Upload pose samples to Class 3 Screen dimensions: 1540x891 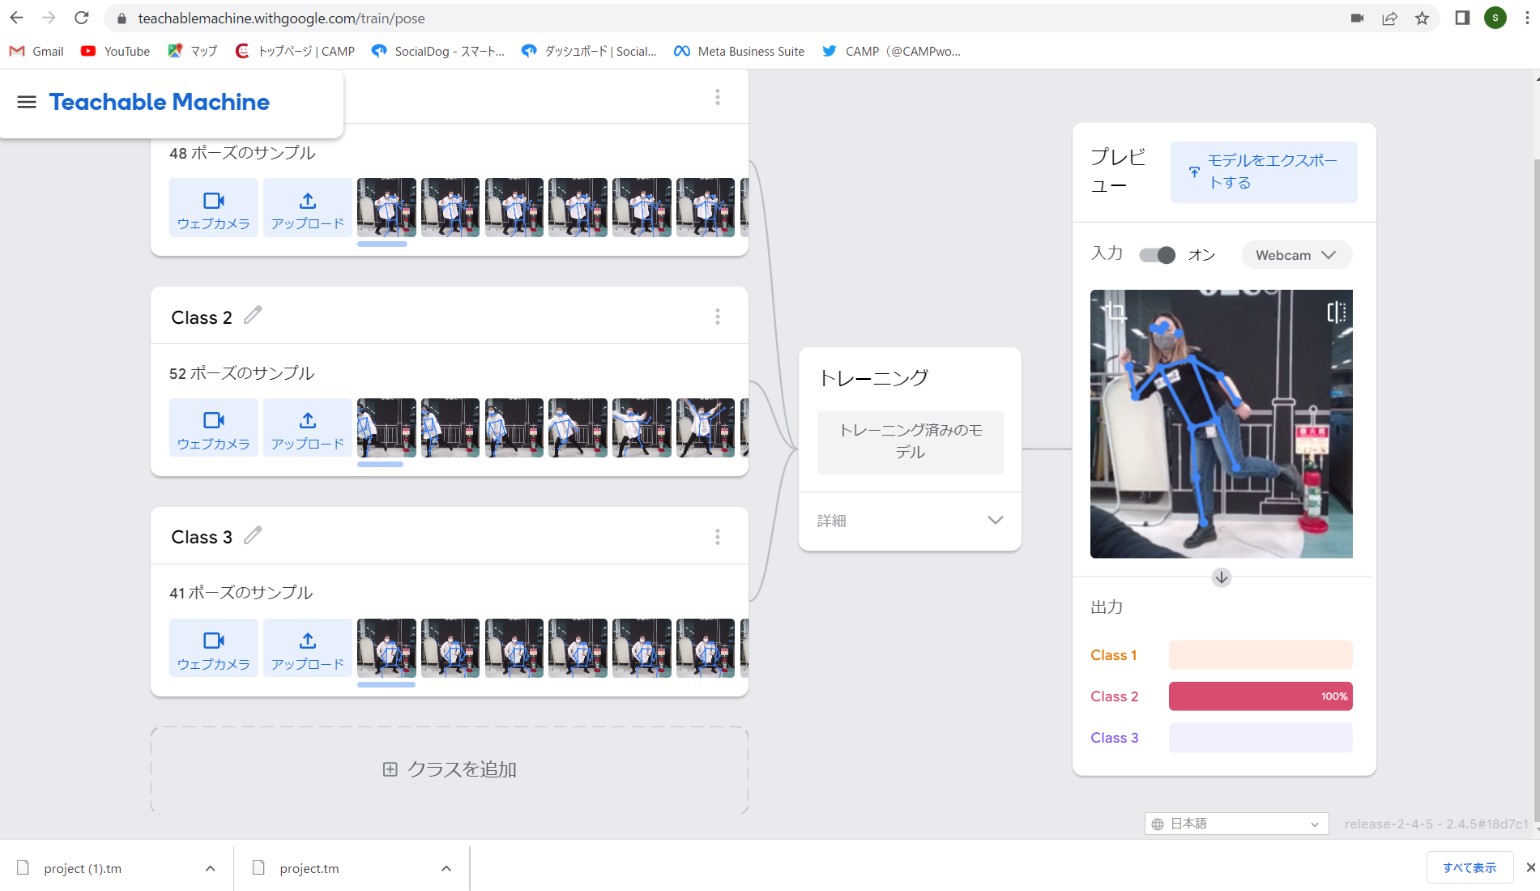[x=308, y=648]
